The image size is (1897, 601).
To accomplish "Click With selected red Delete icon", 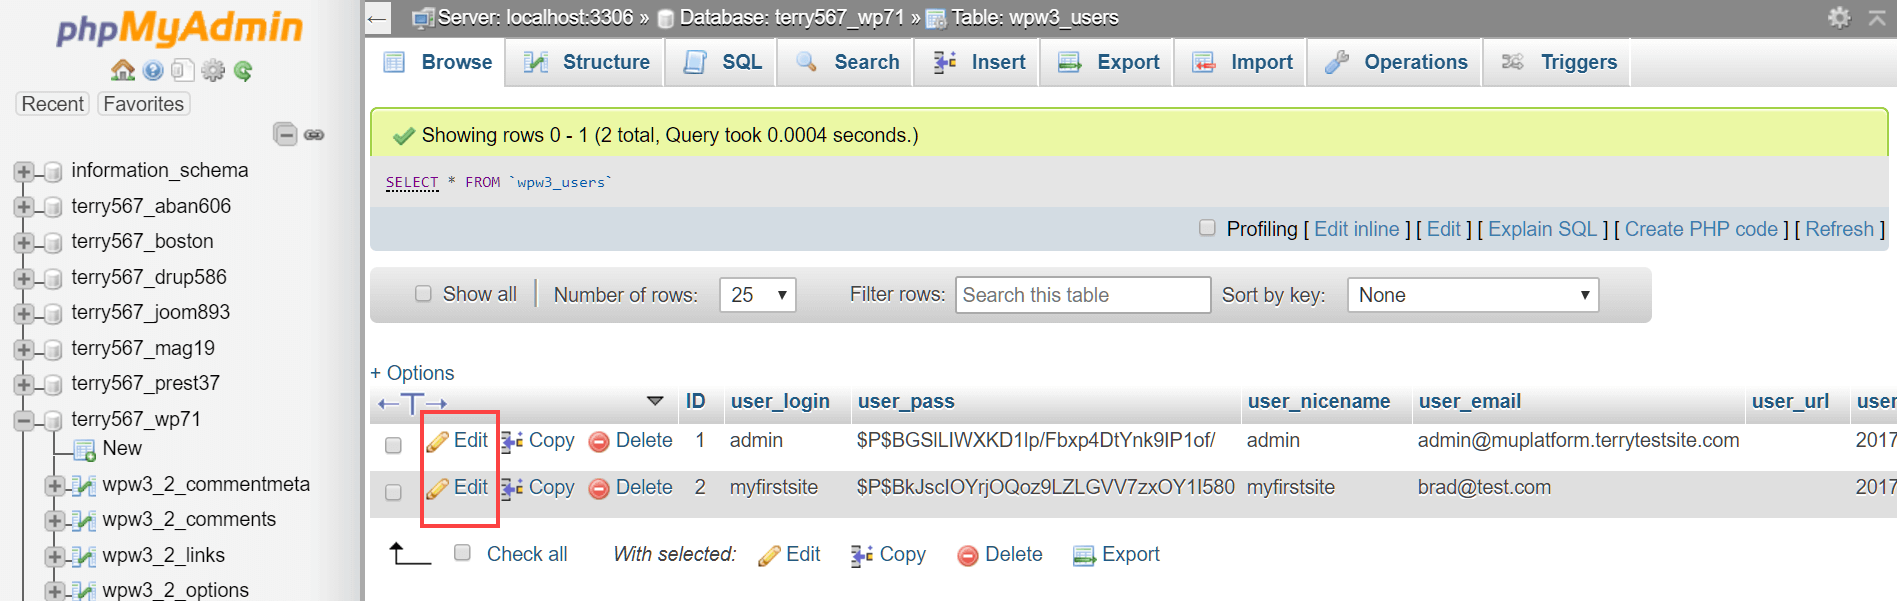I will (967, 556).
